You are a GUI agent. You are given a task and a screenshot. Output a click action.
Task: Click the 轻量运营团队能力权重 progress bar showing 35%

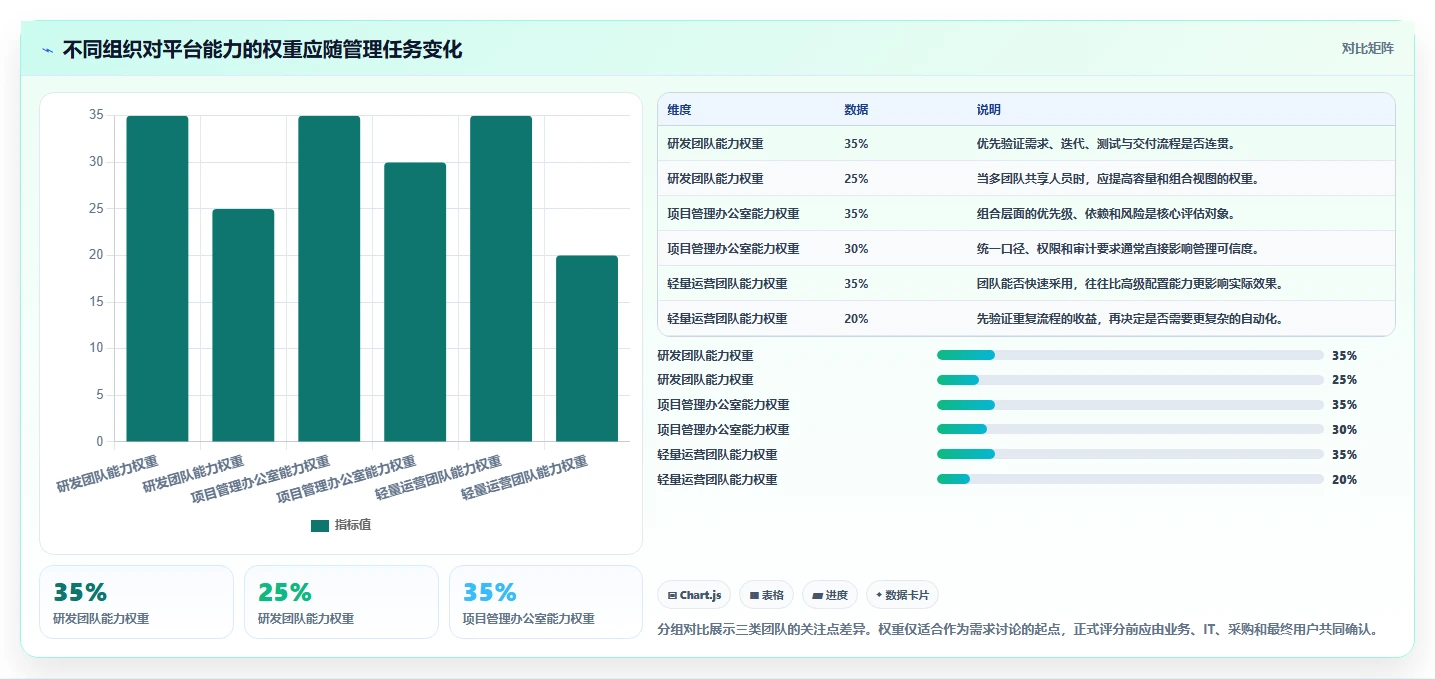tap(1130, 455)
